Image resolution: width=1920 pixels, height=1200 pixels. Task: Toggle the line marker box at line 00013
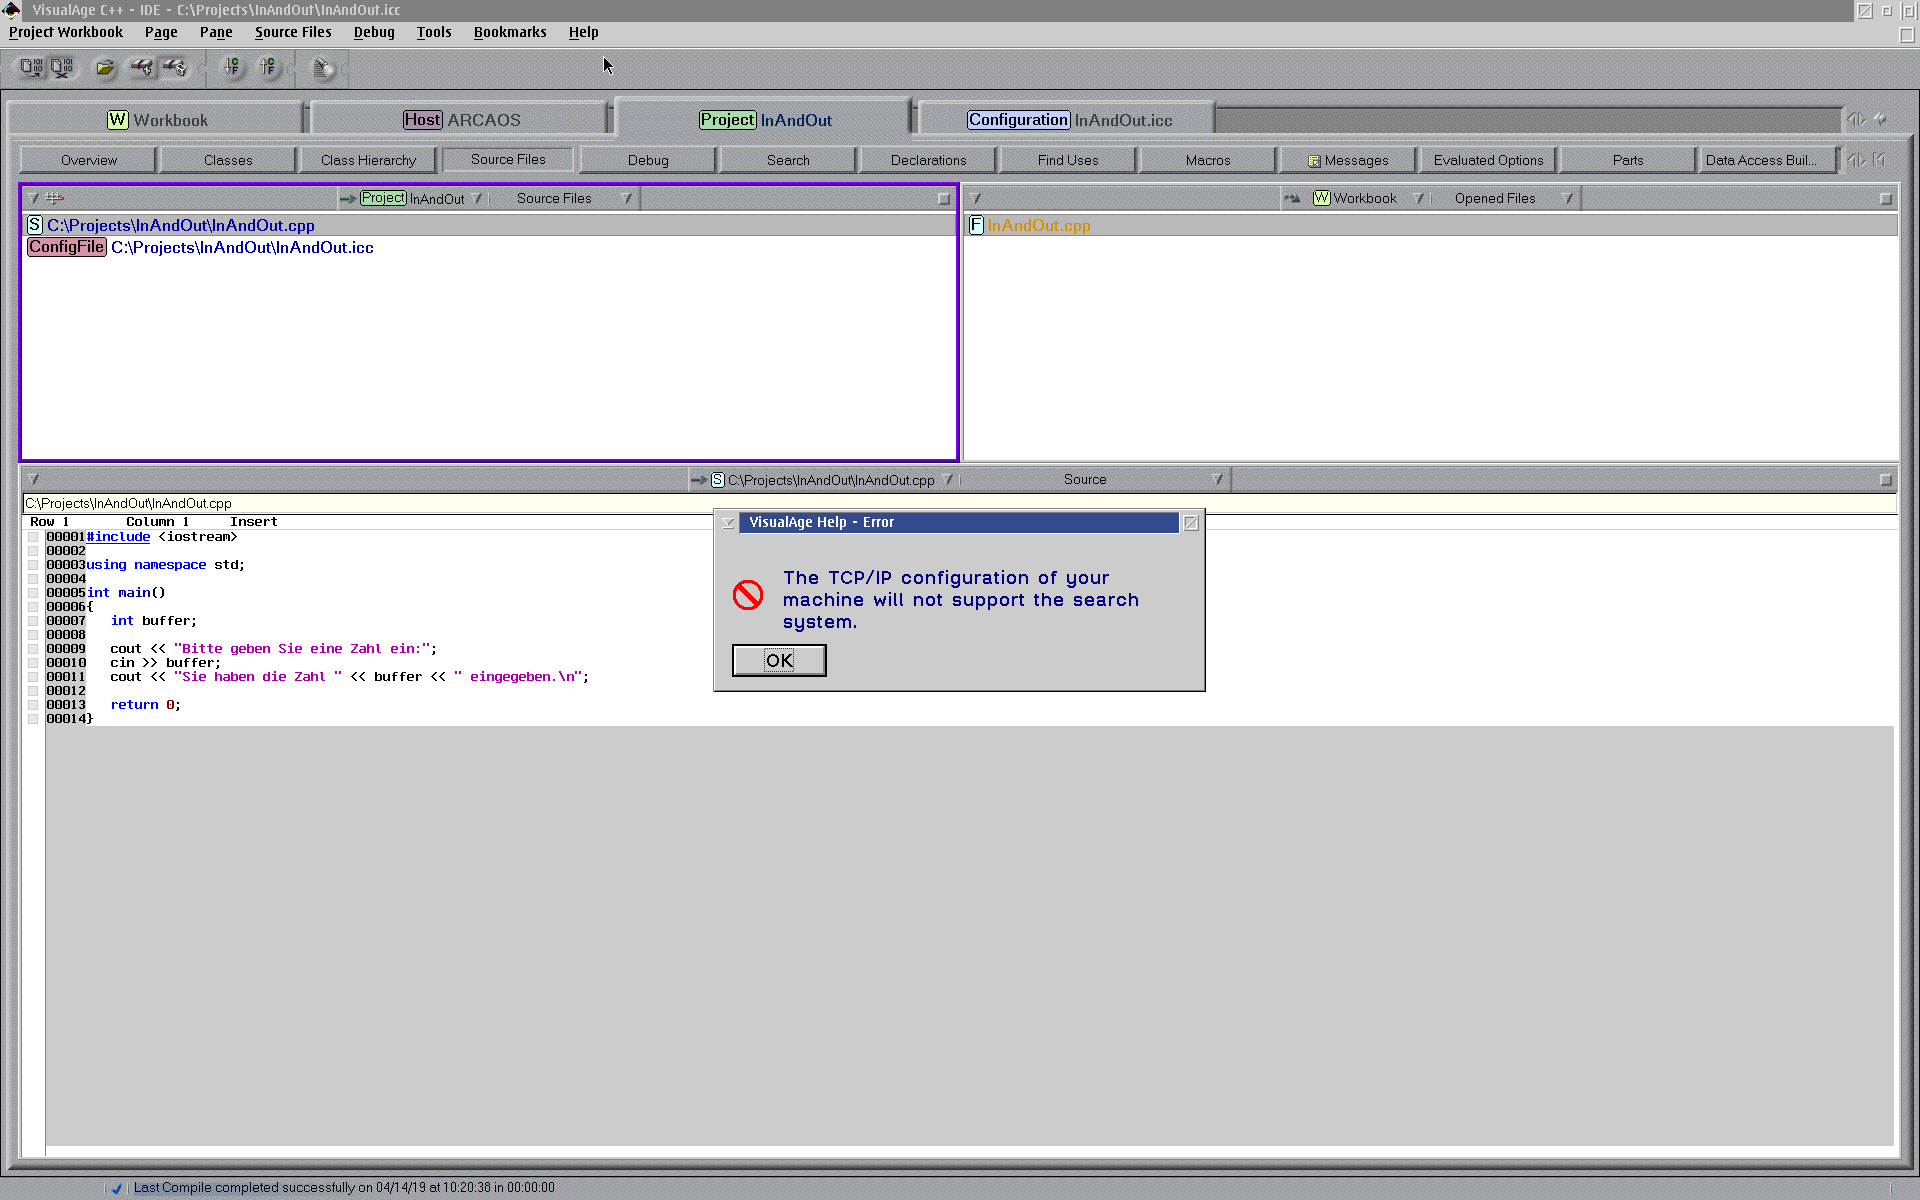coord(33,705)
